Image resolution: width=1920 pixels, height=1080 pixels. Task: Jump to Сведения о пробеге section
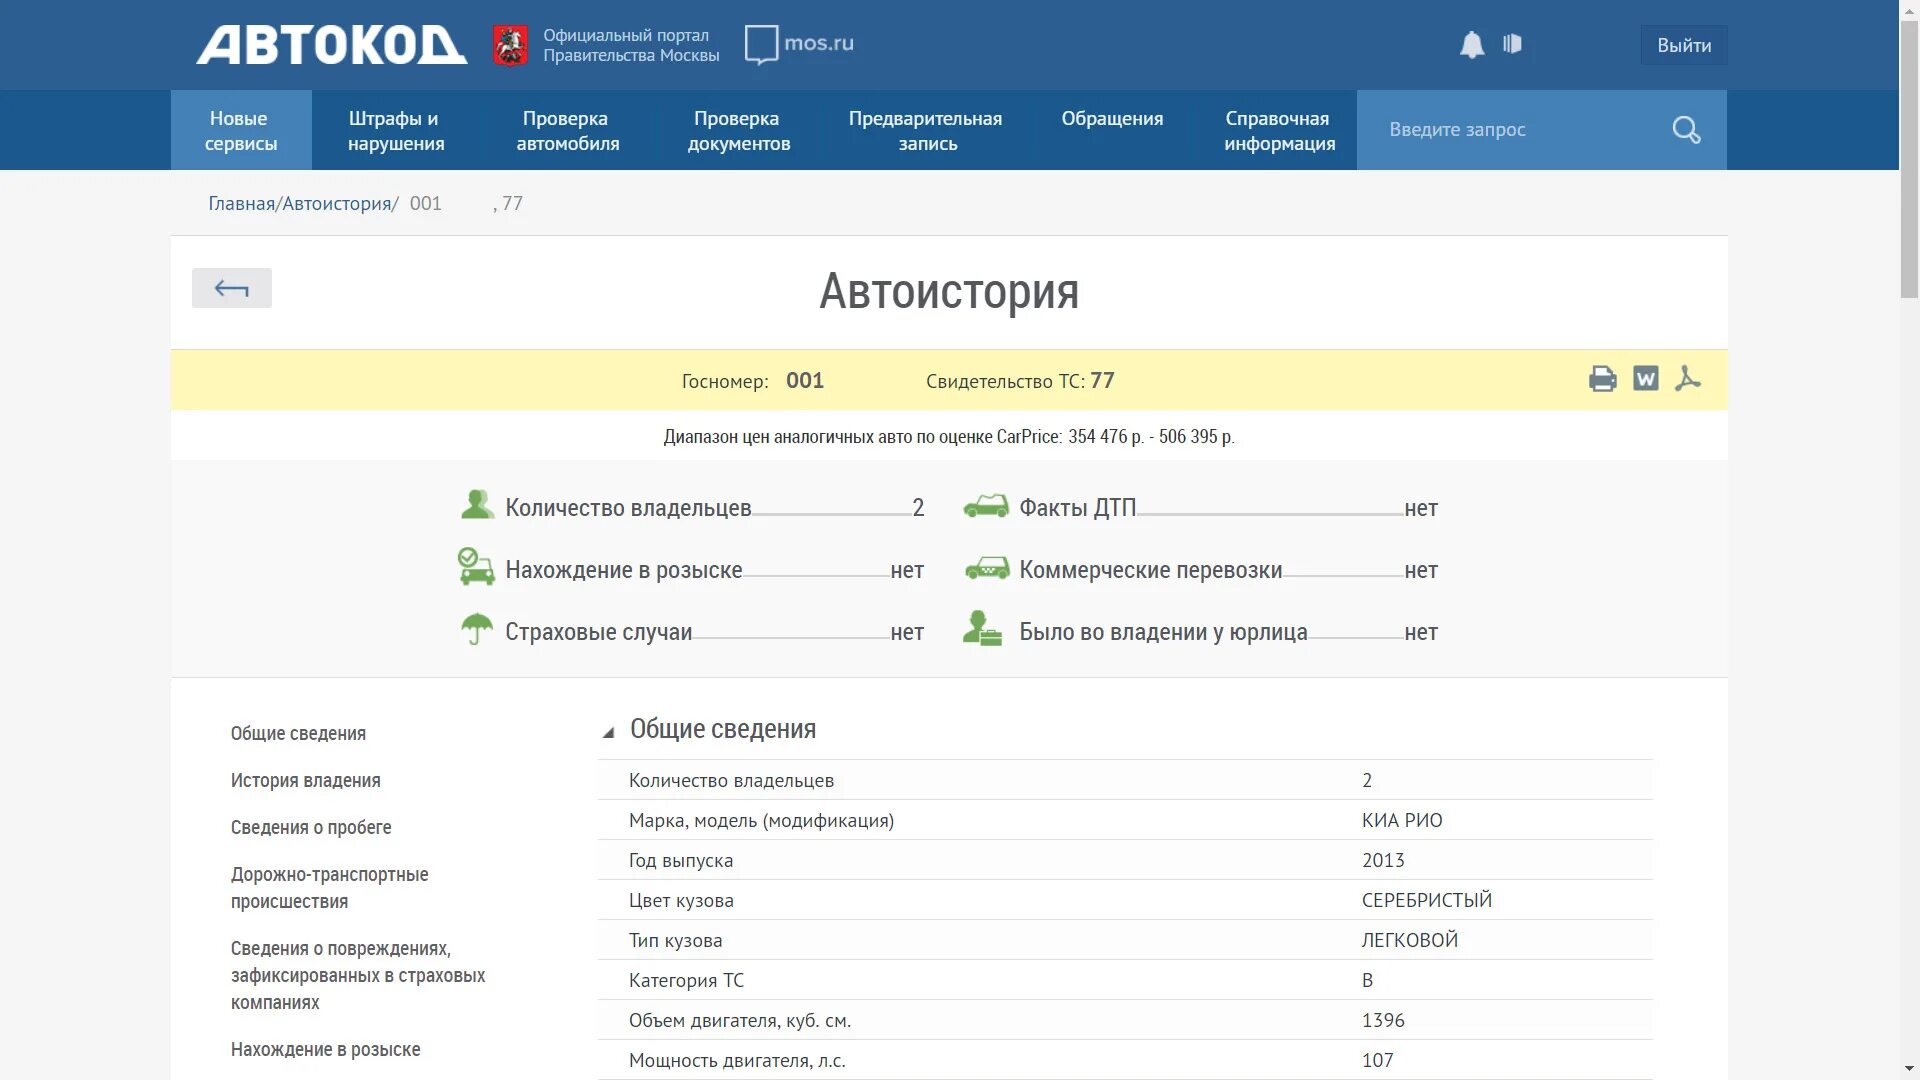coord(310,828)
